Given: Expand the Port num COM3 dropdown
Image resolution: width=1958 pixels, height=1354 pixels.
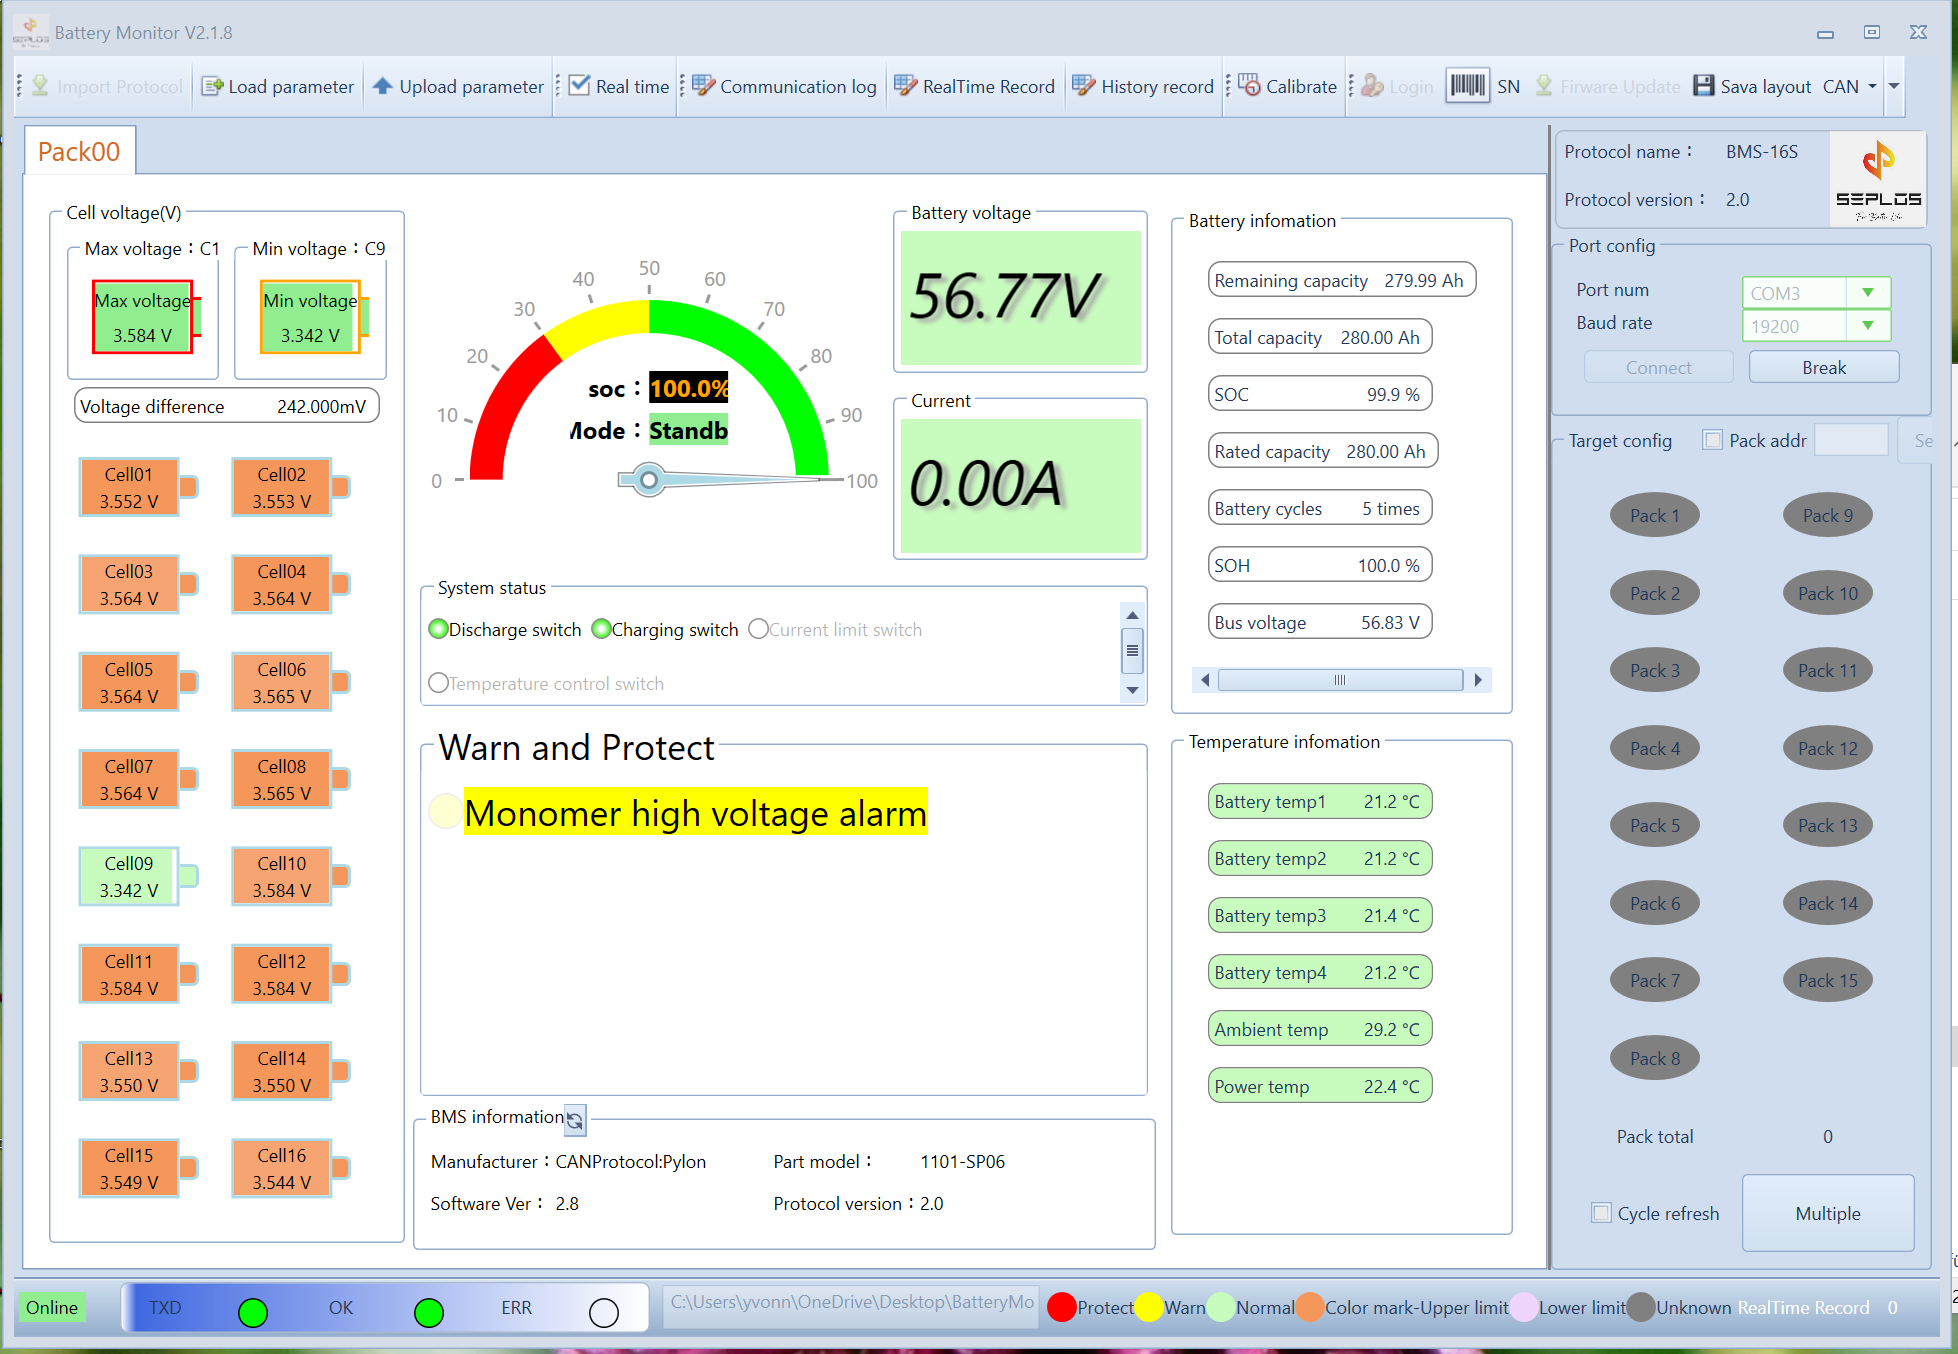Looking at the screenshot, I should pos(1868,293).
